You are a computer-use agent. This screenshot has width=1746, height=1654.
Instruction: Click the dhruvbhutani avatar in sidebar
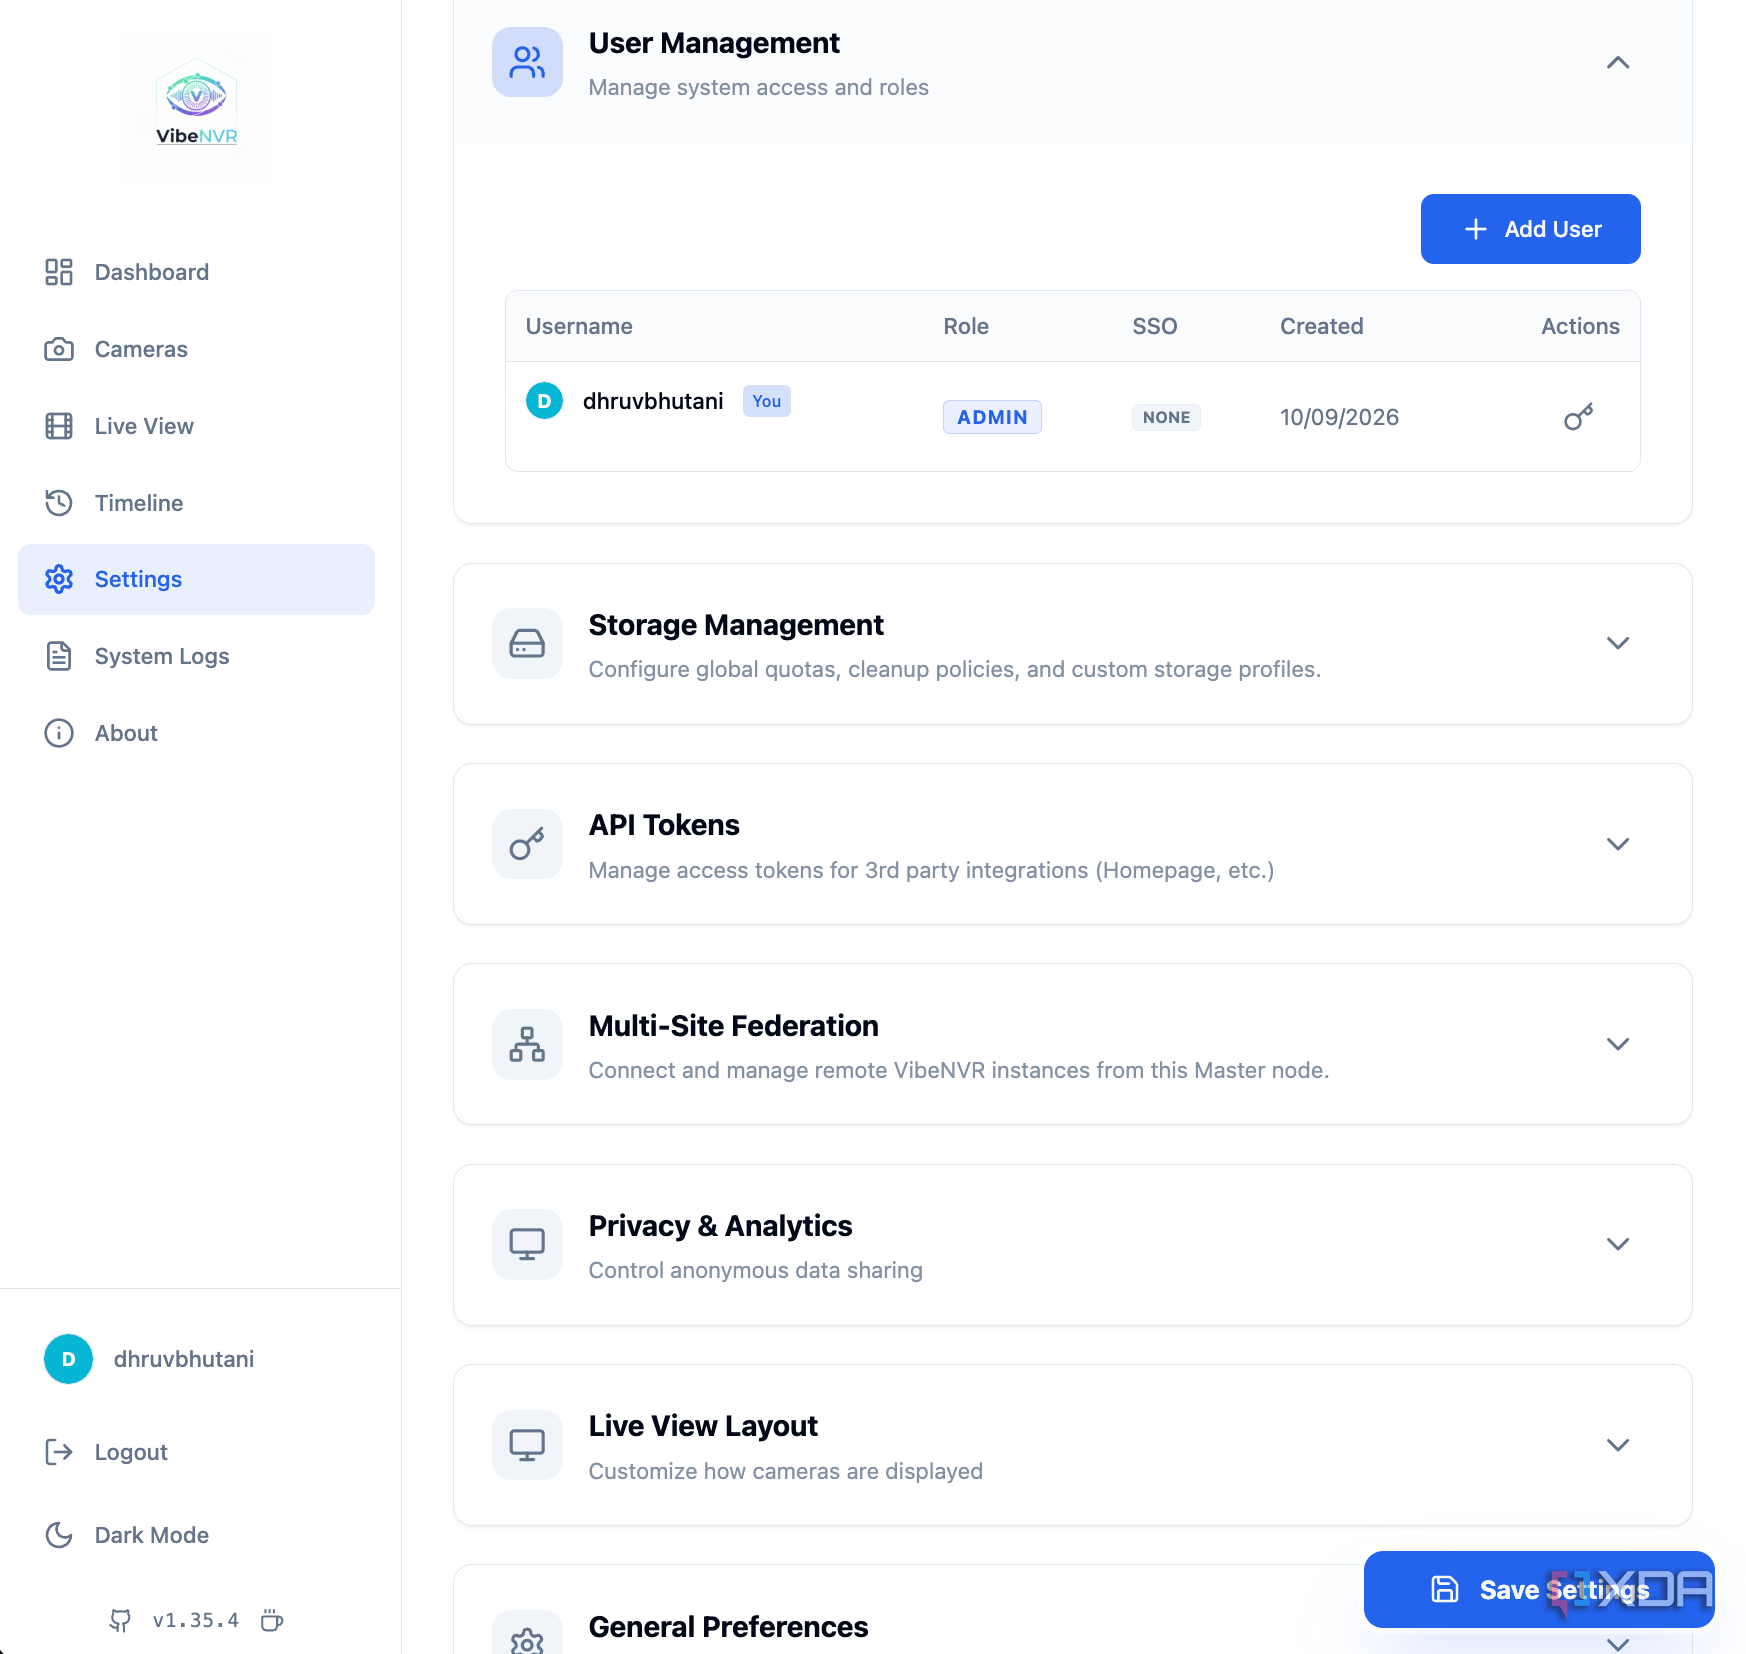(68, 1359)
